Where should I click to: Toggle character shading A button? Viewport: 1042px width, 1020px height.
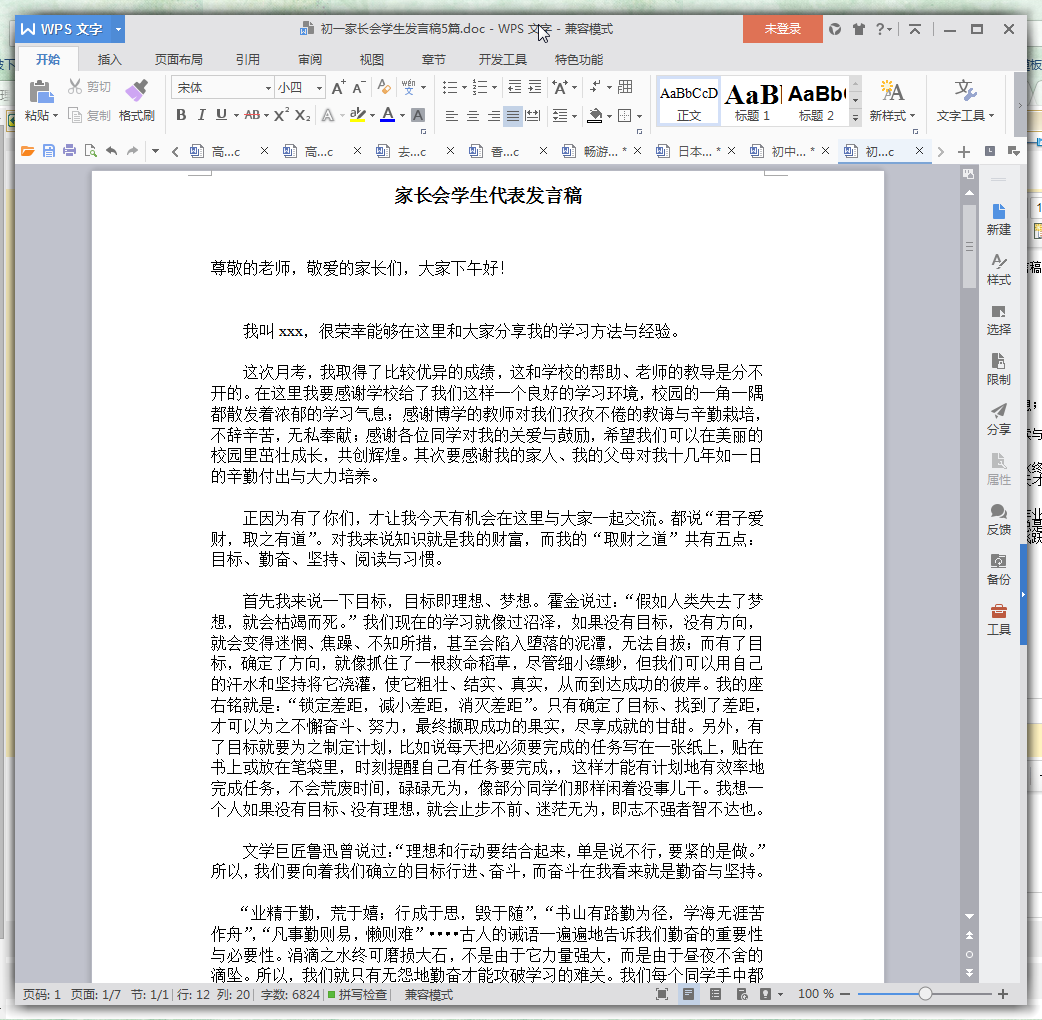coord(418,115)
